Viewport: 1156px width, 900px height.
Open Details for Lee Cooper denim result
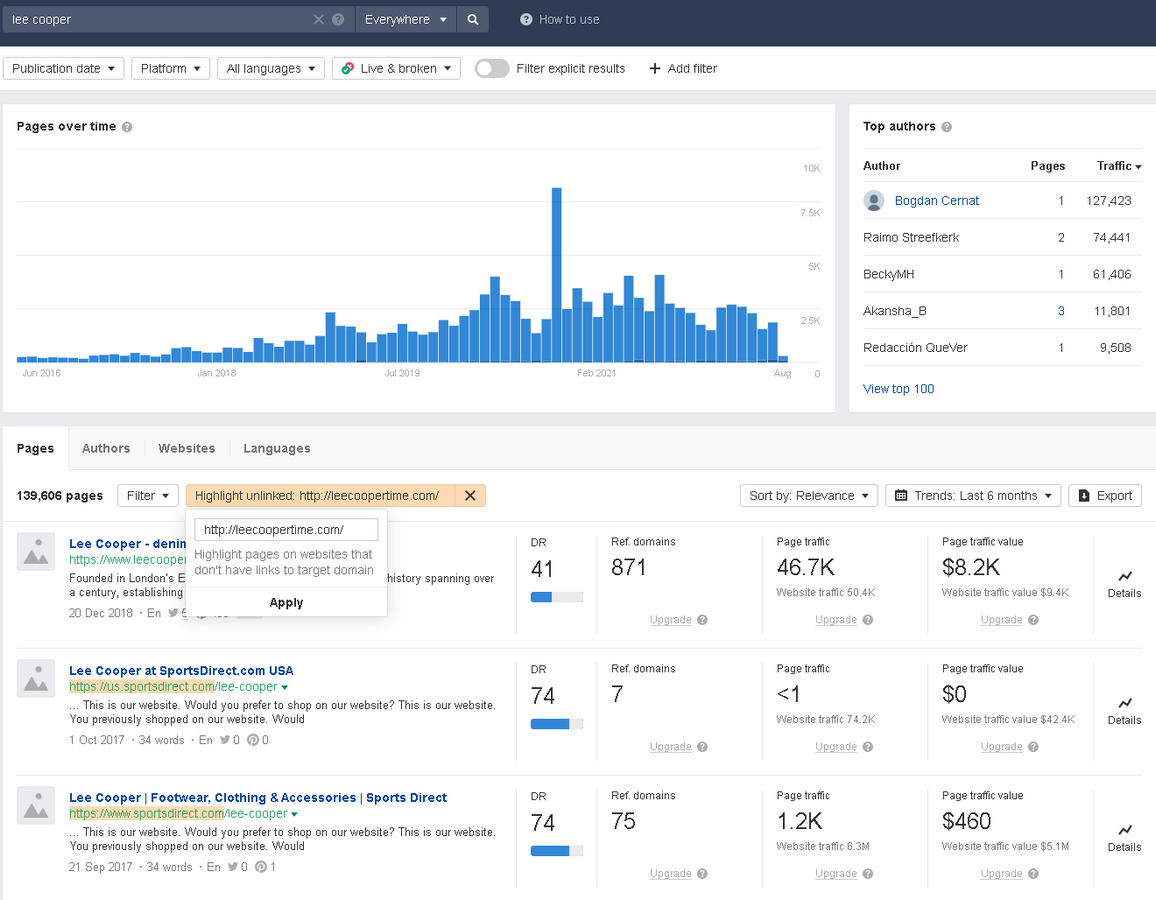pyautogui.click(x=1124, y=584)
